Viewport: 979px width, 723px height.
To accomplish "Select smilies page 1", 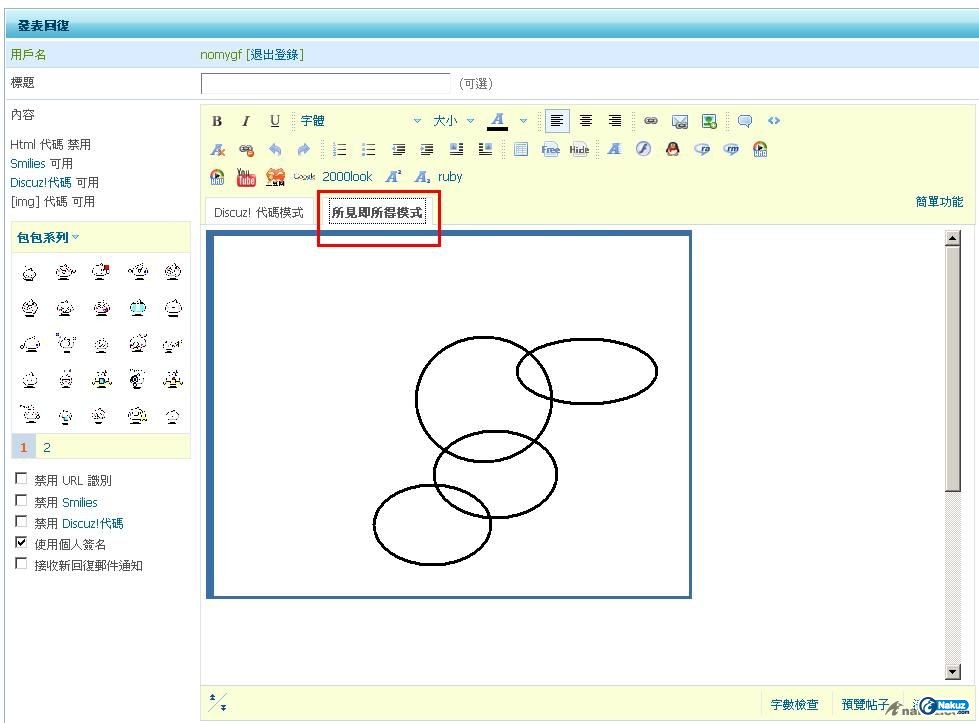I will 24,447.
